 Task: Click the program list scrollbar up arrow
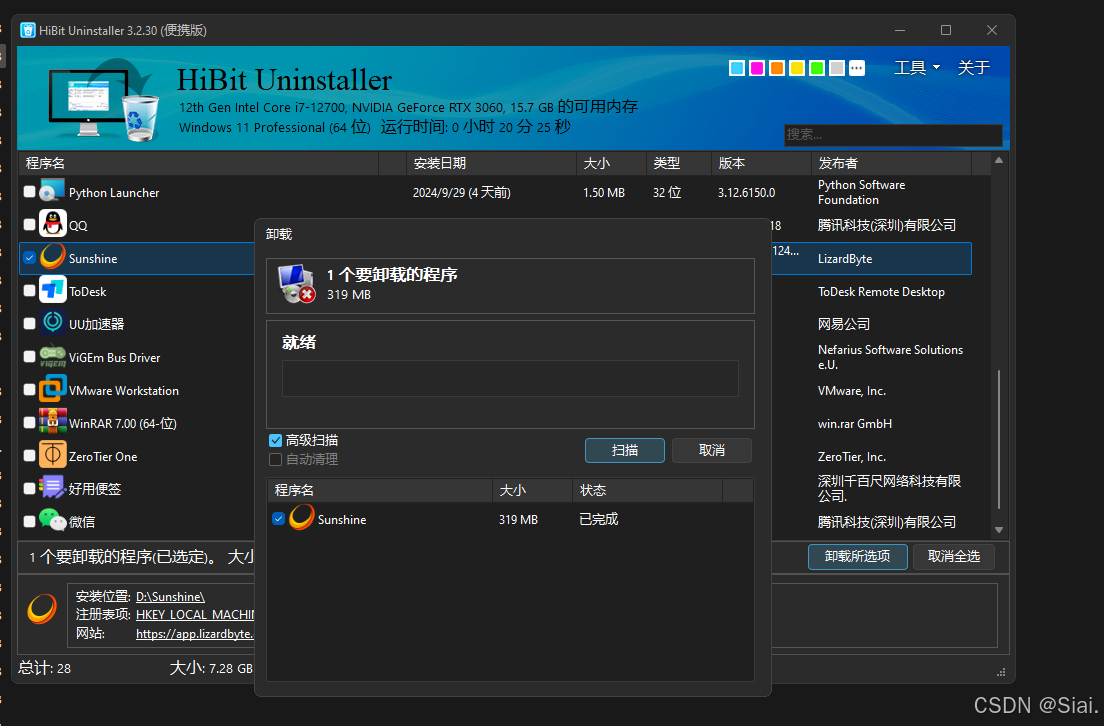[x=998, y=161]
